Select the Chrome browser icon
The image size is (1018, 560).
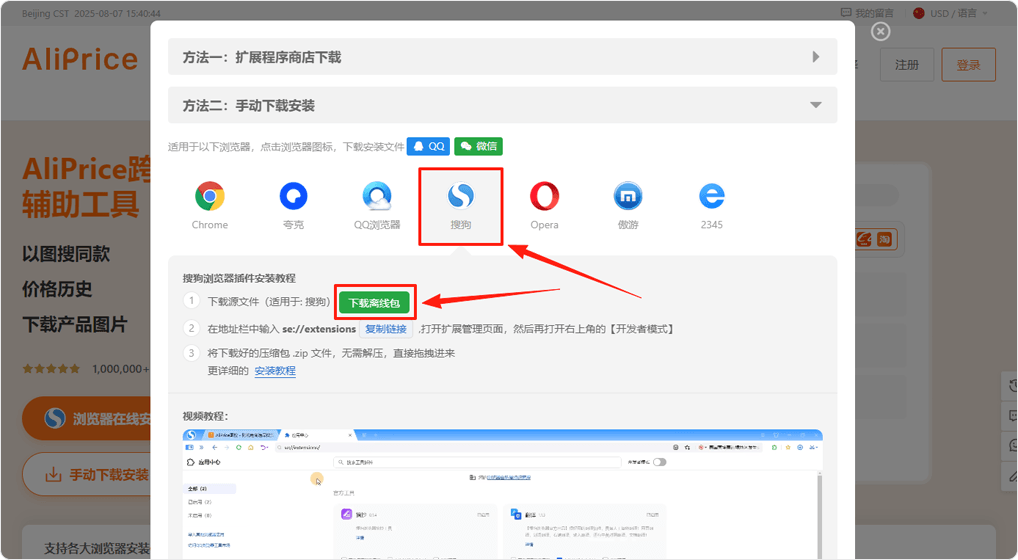(x=210, y=197)
